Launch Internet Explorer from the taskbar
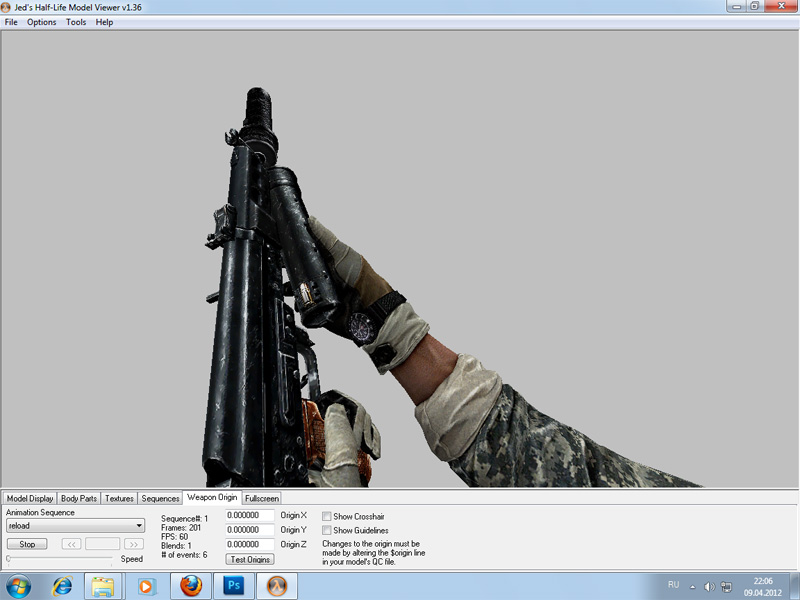800x600 pixels. (x=62, y=586)
